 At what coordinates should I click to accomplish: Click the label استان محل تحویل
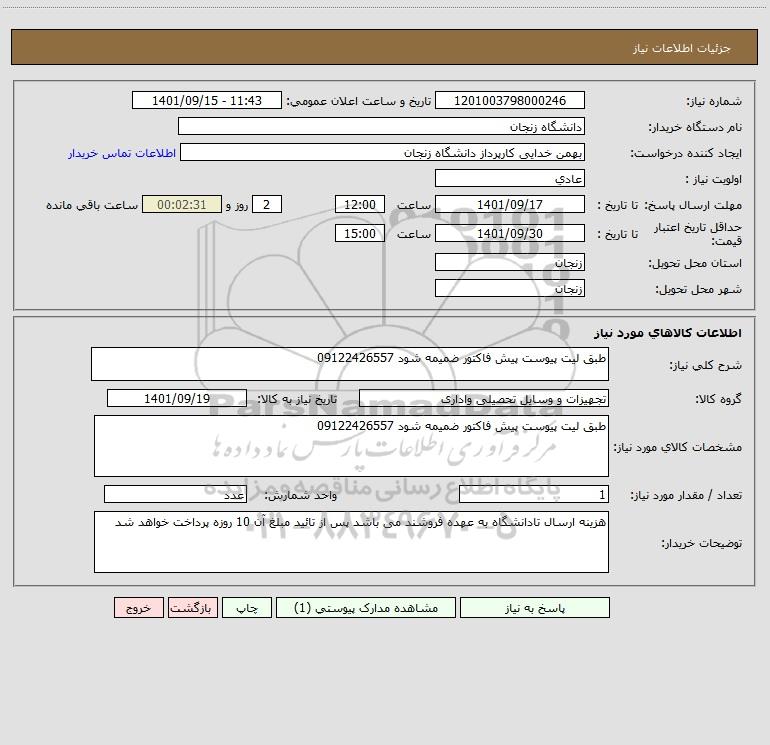[x=695, y=263]
